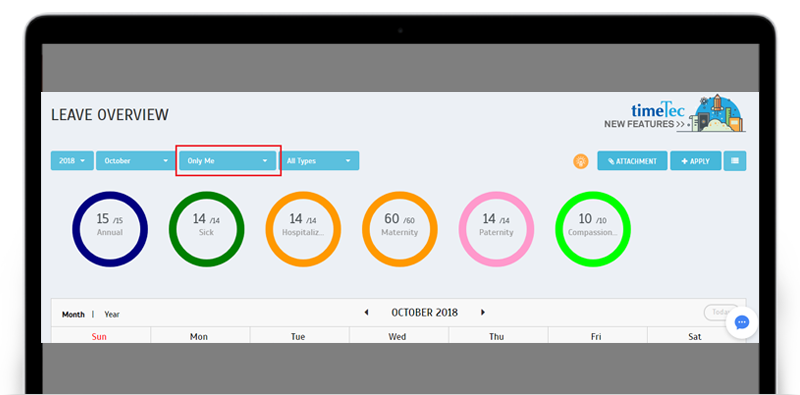Screen dimensions: 800x395
Task: Click the Attachment button
Action: (632, 161)
